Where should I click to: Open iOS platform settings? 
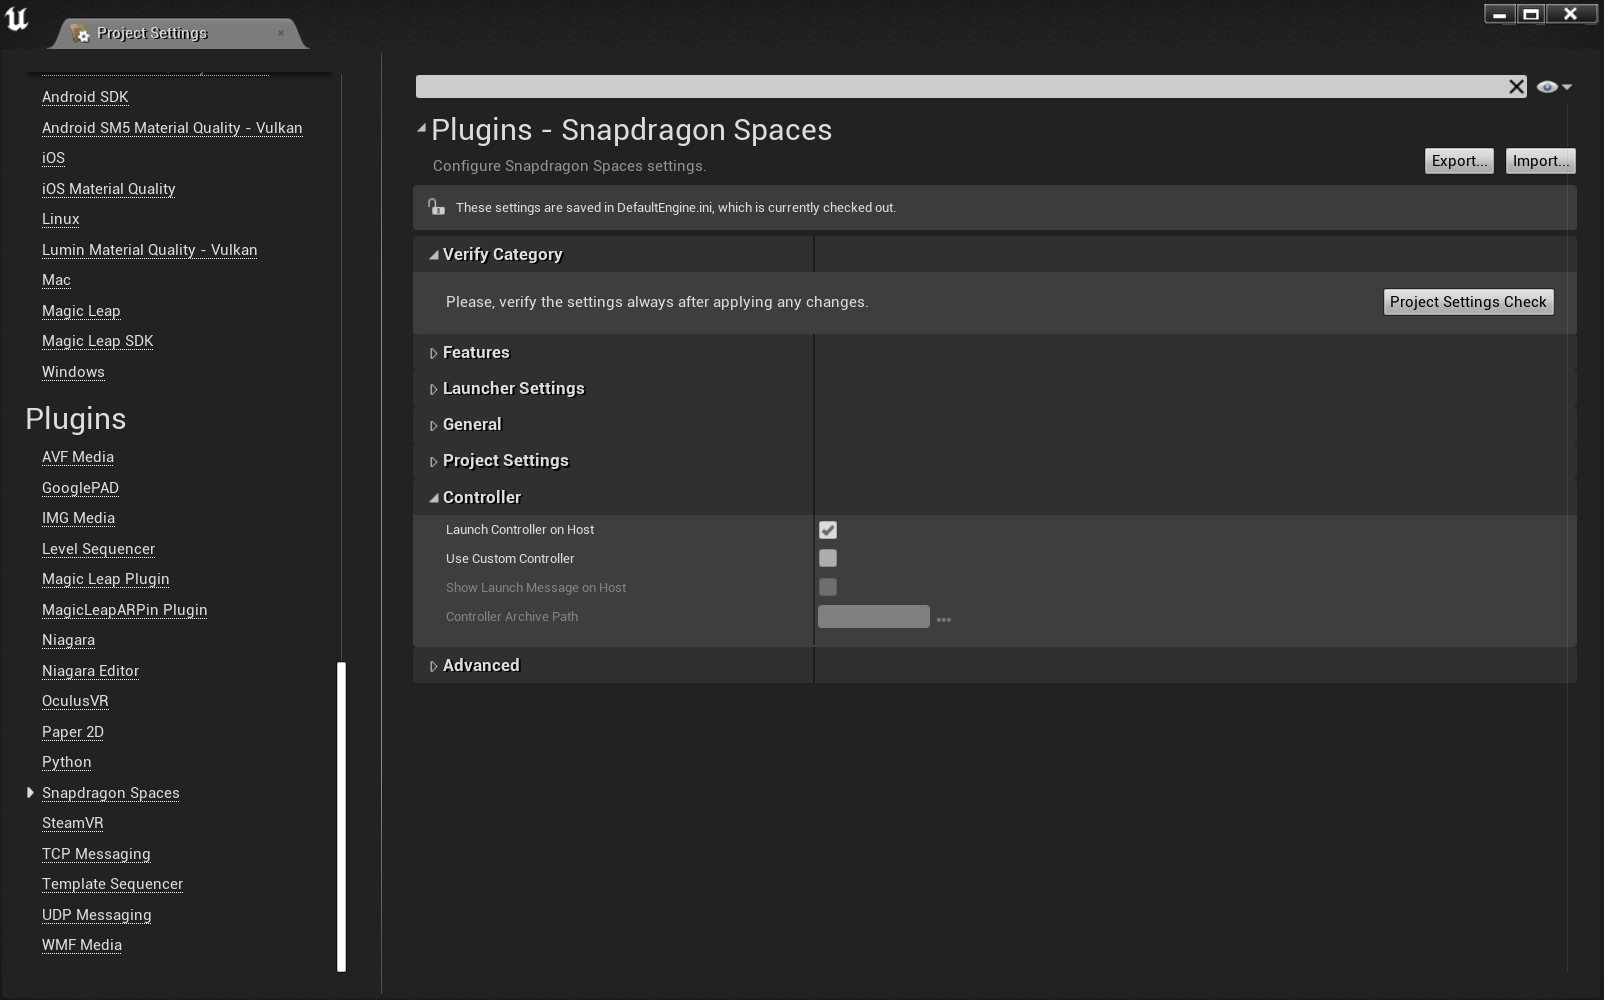click(x=53, y=158)
